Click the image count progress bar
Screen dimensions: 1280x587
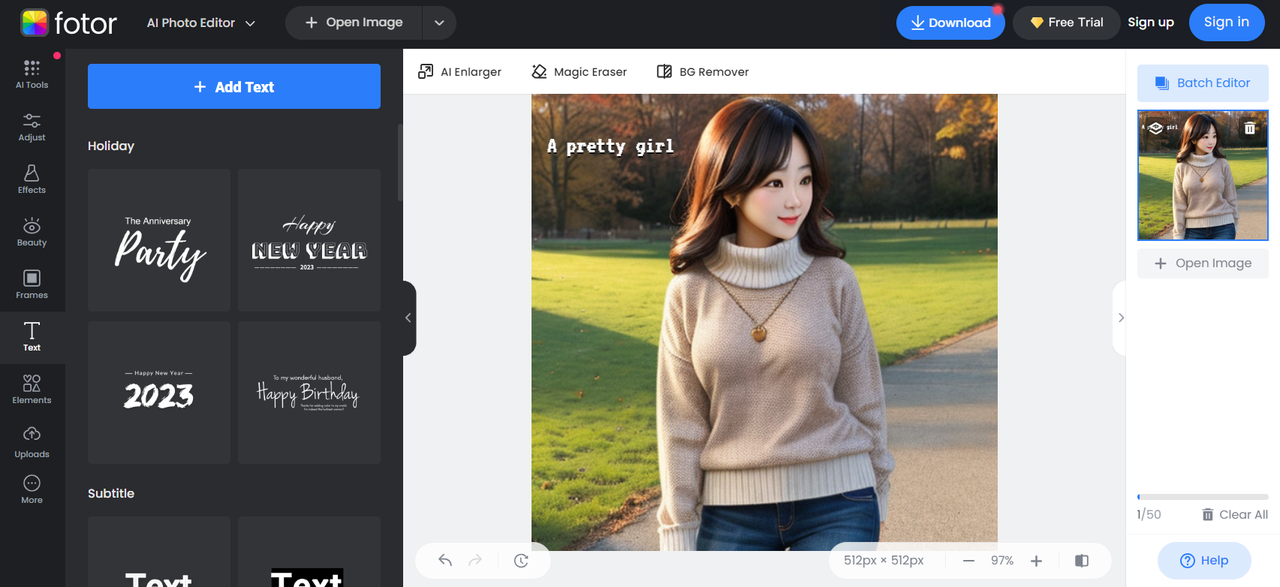(1203, 497)
